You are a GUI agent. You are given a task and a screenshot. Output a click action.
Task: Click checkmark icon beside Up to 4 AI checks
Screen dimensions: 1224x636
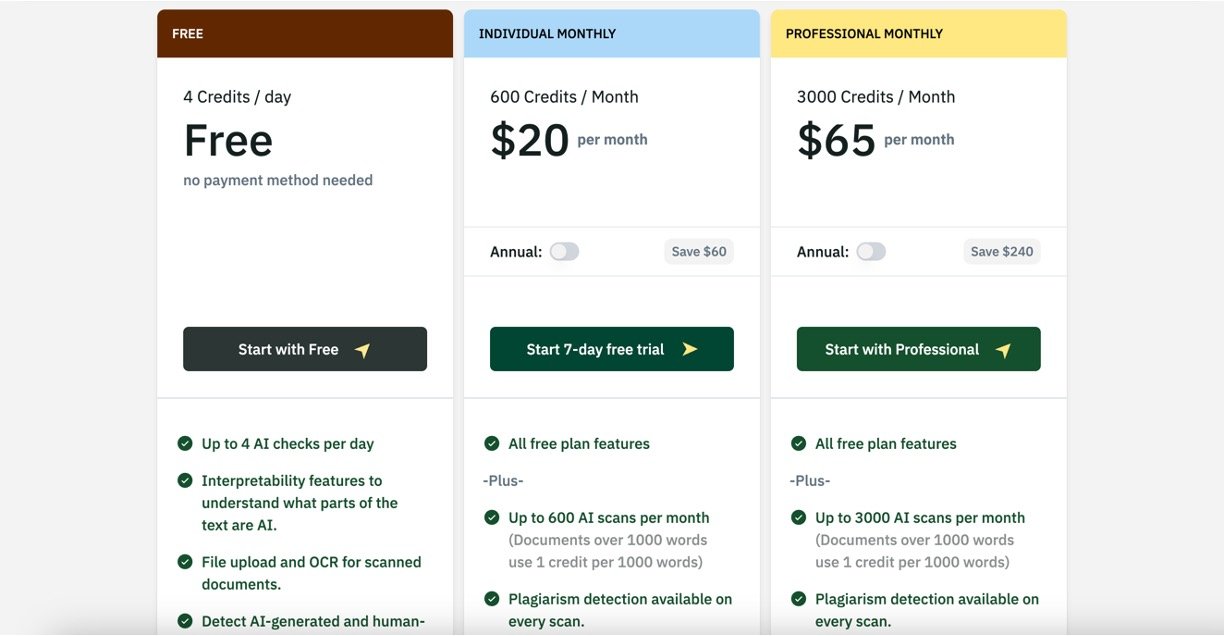click(x=185, y=443)
